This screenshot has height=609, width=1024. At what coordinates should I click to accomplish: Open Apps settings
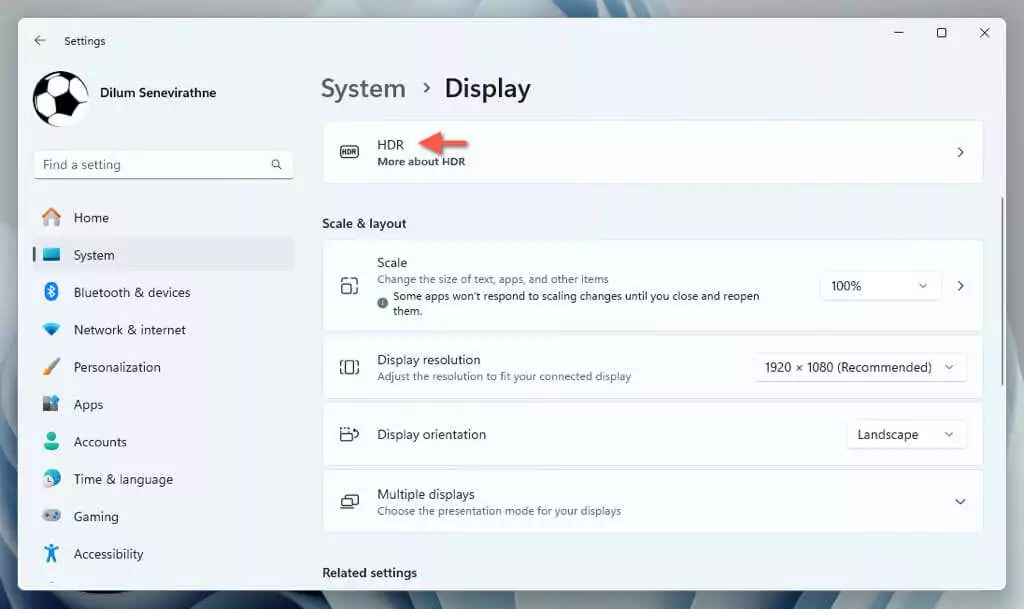click(163, 404)
